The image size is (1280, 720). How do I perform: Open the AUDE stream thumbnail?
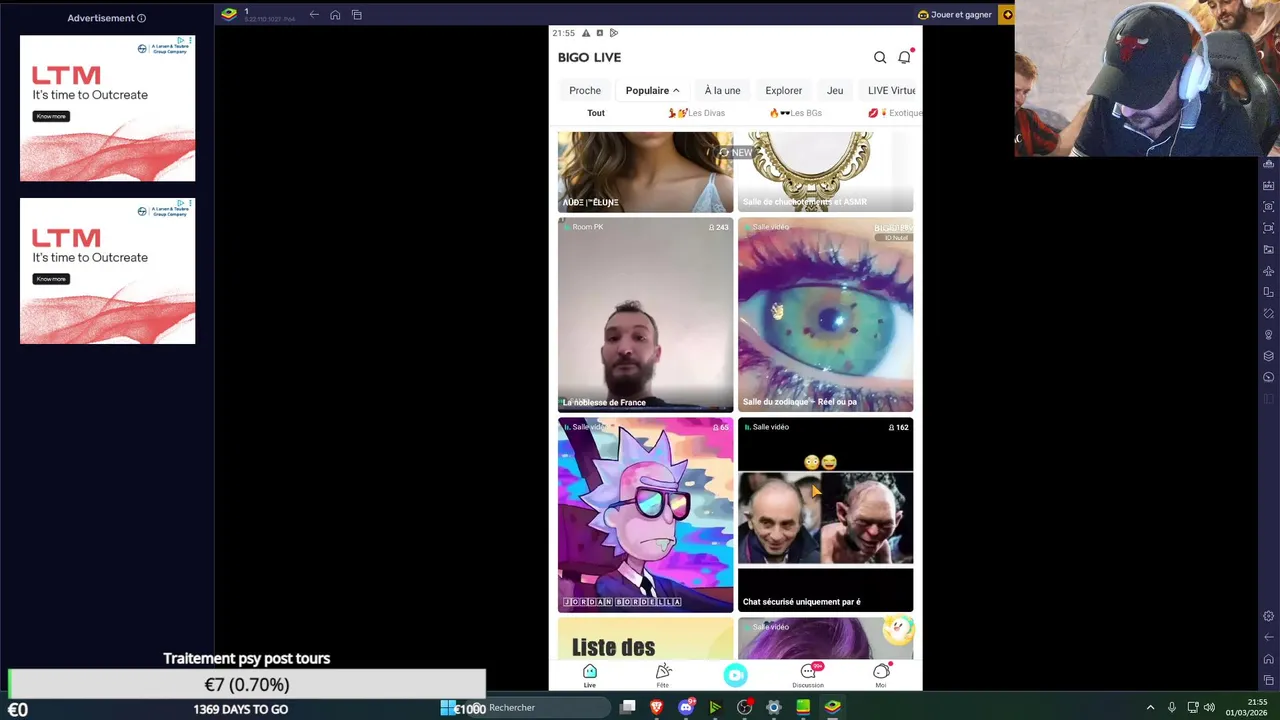(645, 172)
